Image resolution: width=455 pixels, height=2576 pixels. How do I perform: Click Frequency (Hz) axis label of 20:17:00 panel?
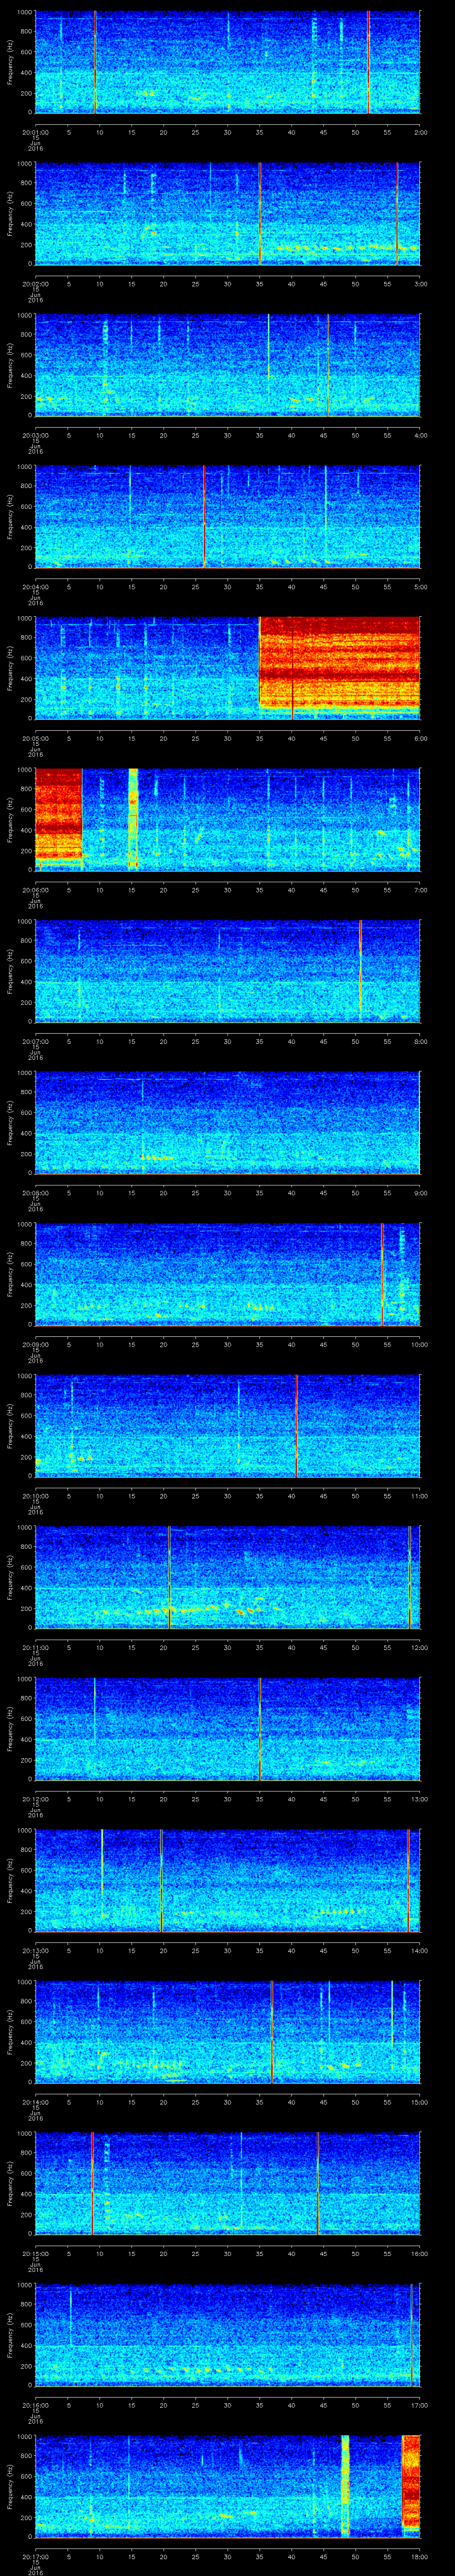coord(10,2487)
